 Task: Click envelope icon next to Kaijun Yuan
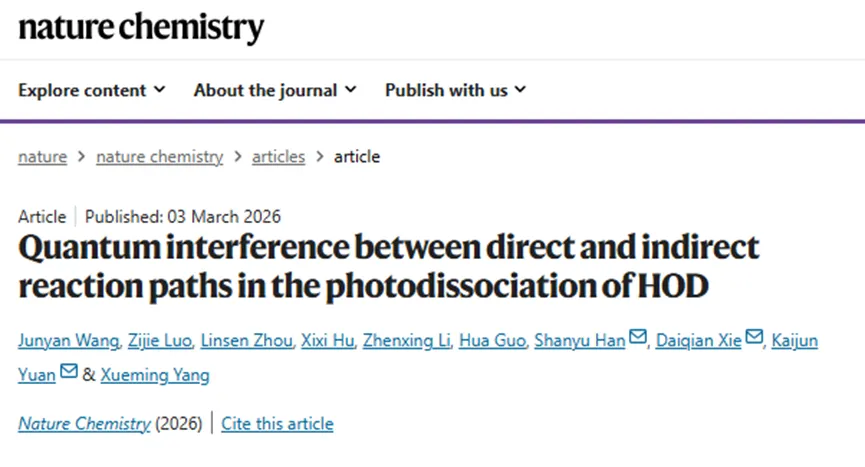pyautogui.click(x=68, y=374)
